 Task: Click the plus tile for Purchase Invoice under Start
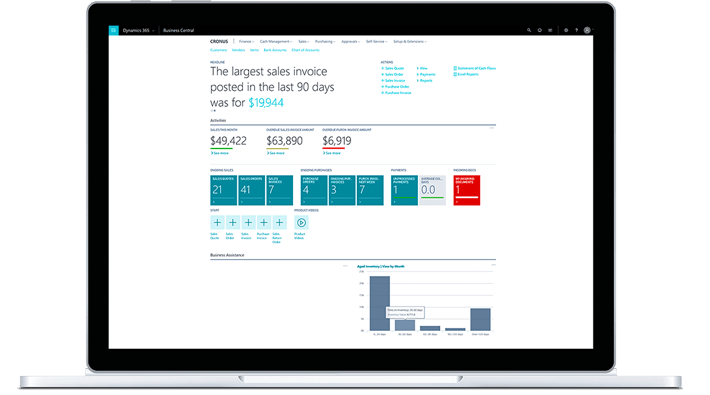click(x=264, y=222)
